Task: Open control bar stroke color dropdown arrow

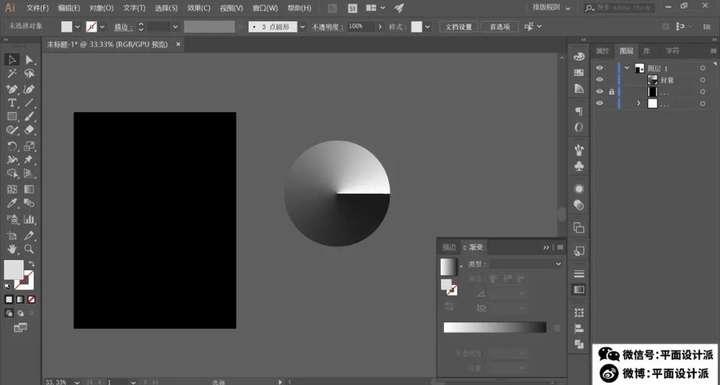Action: point(102,27)
